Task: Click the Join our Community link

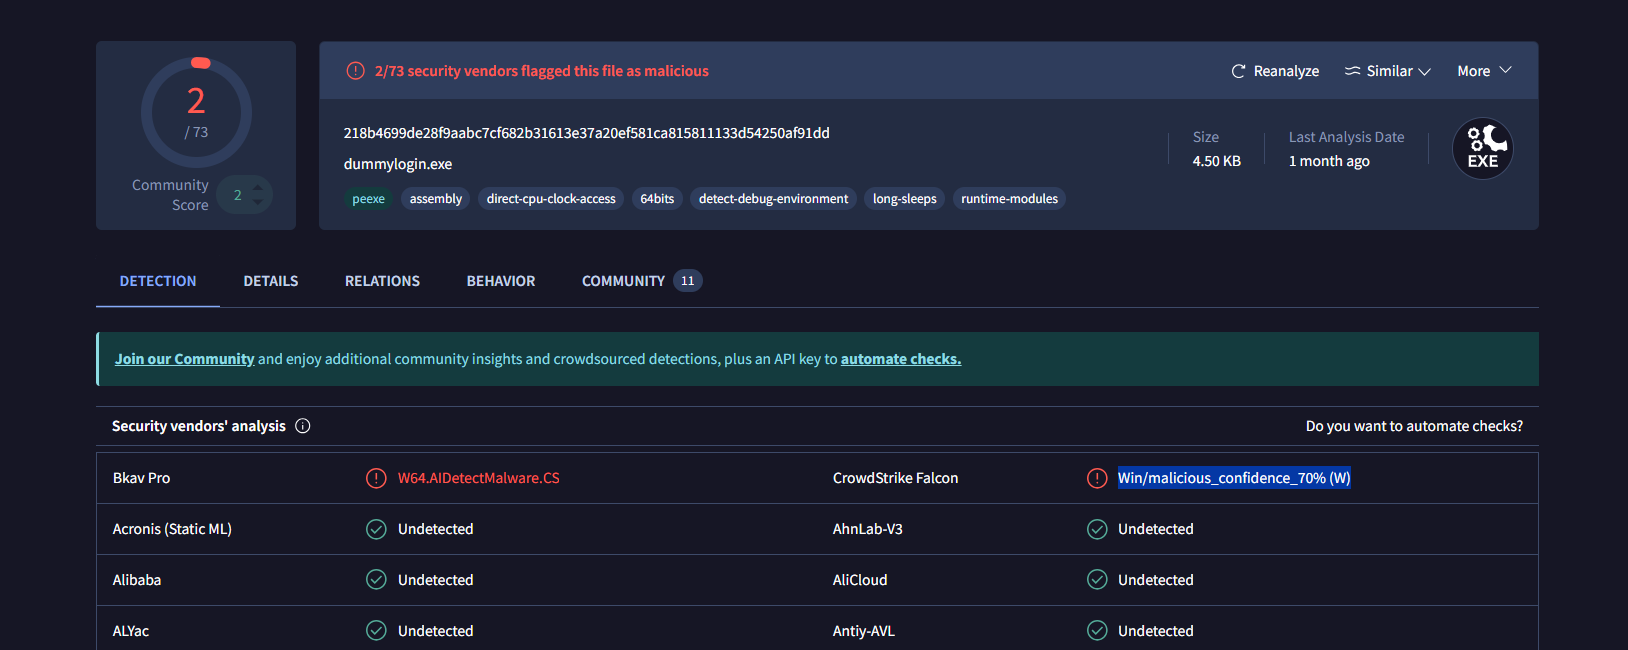Action: point(185,359)
